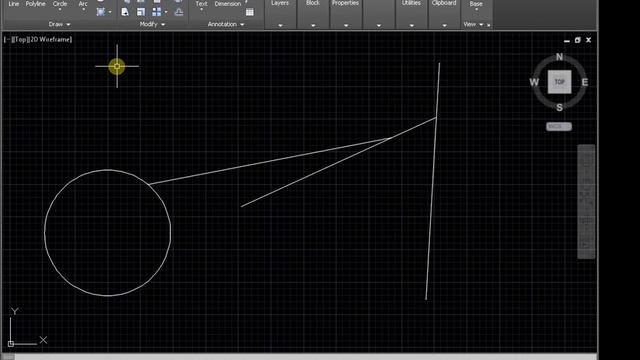640x360 pixels.
Task: Expand the Properties panel dropdown arrow
Action: coord(346,25)
